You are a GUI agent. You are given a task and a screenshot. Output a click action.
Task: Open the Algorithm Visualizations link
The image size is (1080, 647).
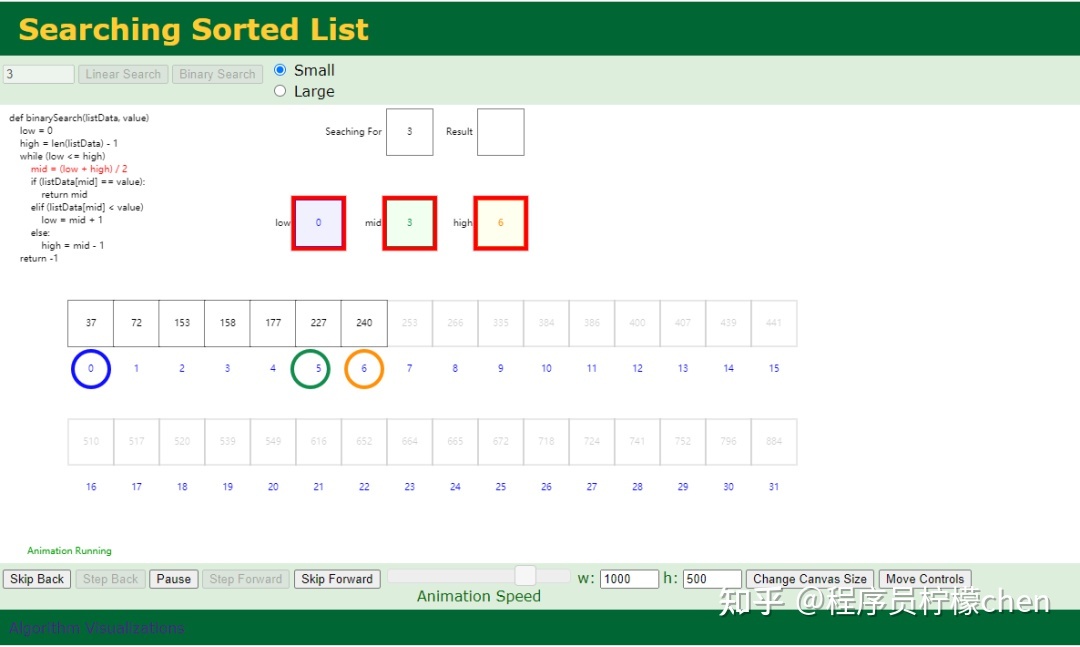[97, 628]
